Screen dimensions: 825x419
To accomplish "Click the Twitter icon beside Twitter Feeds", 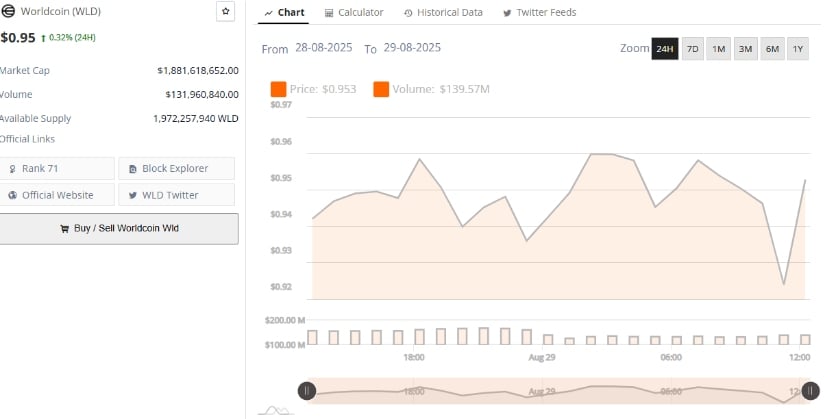I will point(507,13).
